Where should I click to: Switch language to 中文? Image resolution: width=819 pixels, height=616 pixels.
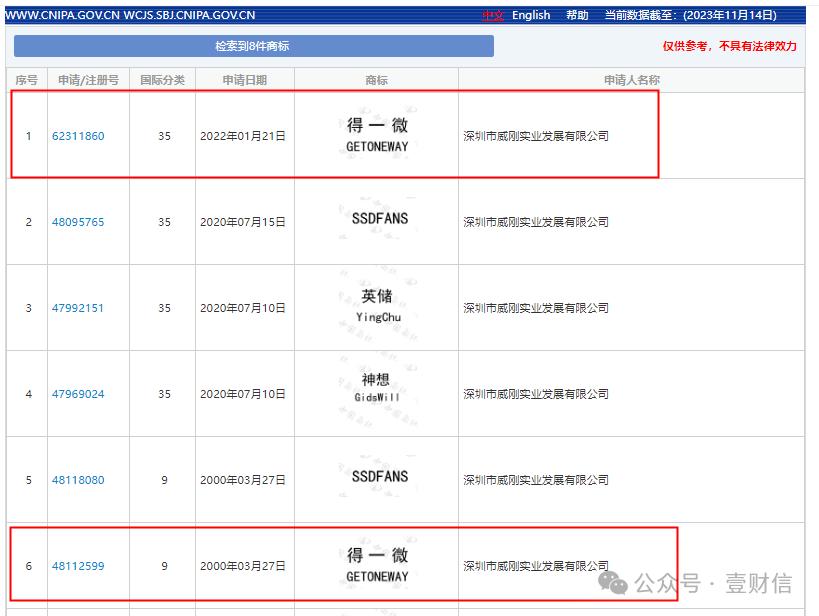tap(493, 15)
